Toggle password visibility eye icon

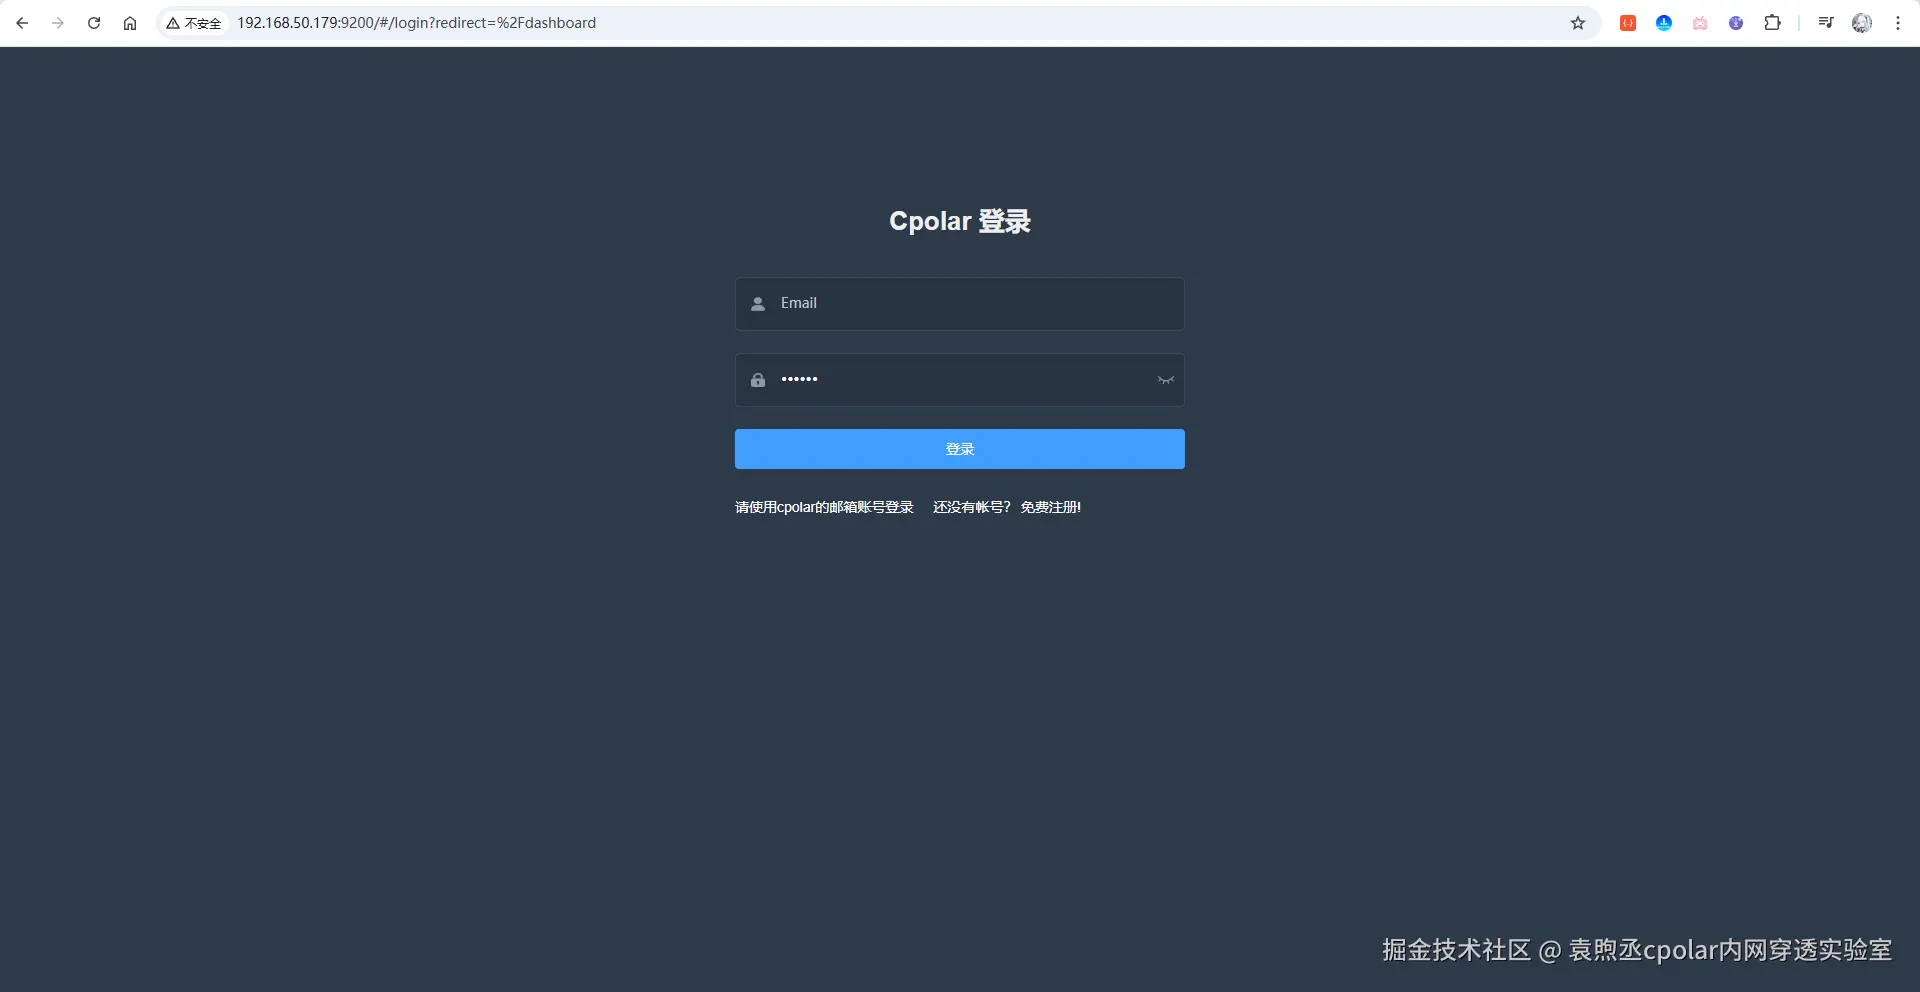[1166, 380]
